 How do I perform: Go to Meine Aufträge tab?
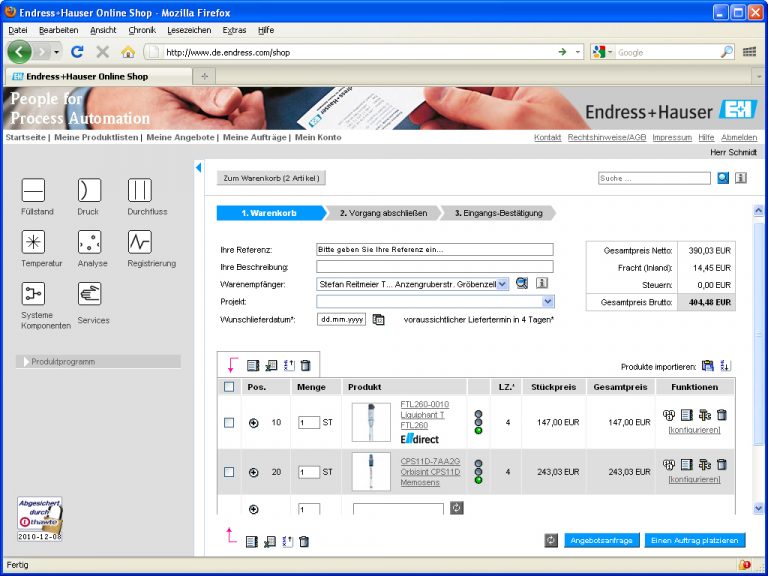point(254,137)
